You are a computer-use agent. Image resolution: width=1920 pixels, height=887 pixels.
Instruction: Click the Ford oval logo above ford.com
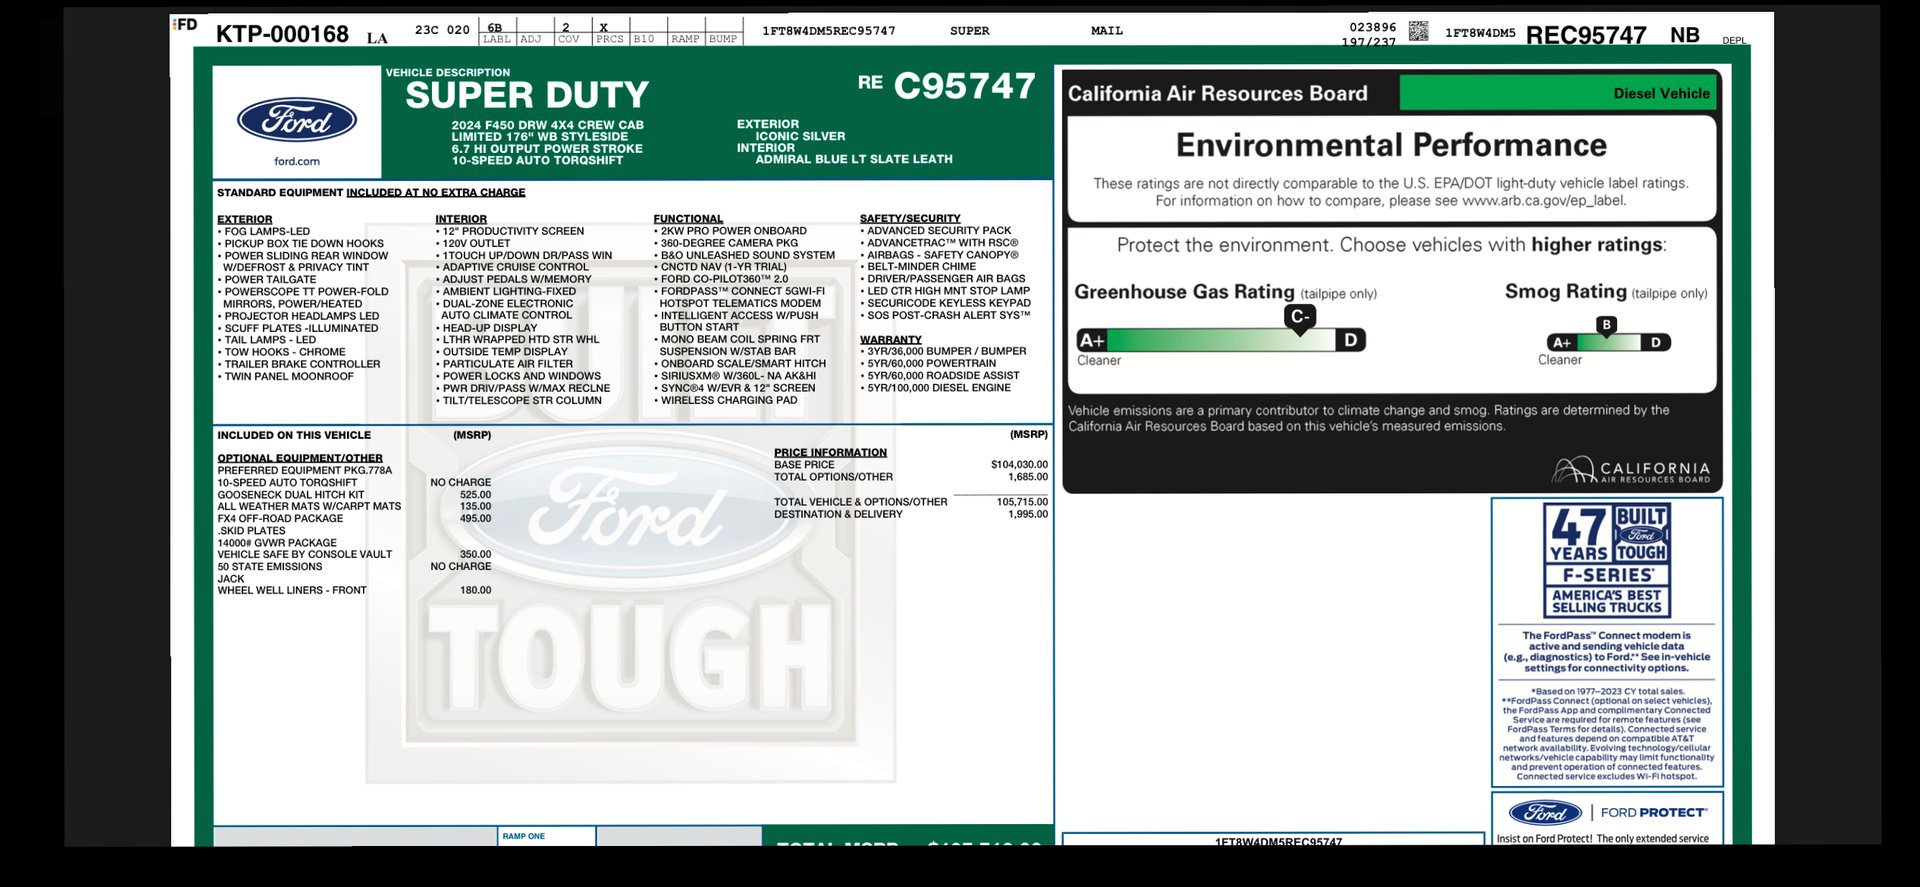click(296, 121)
